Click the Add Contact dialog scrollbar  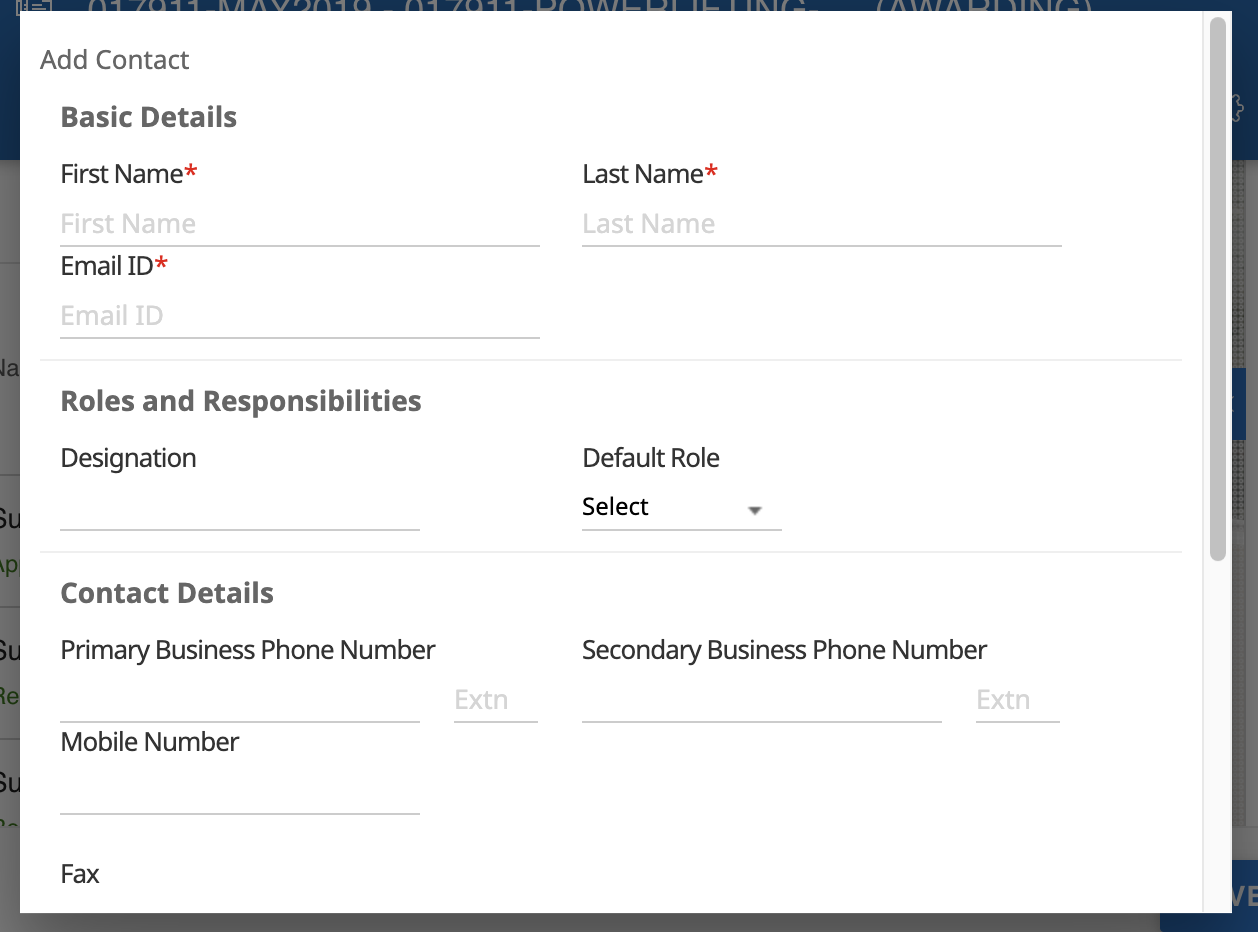(x=1217, y=290)
